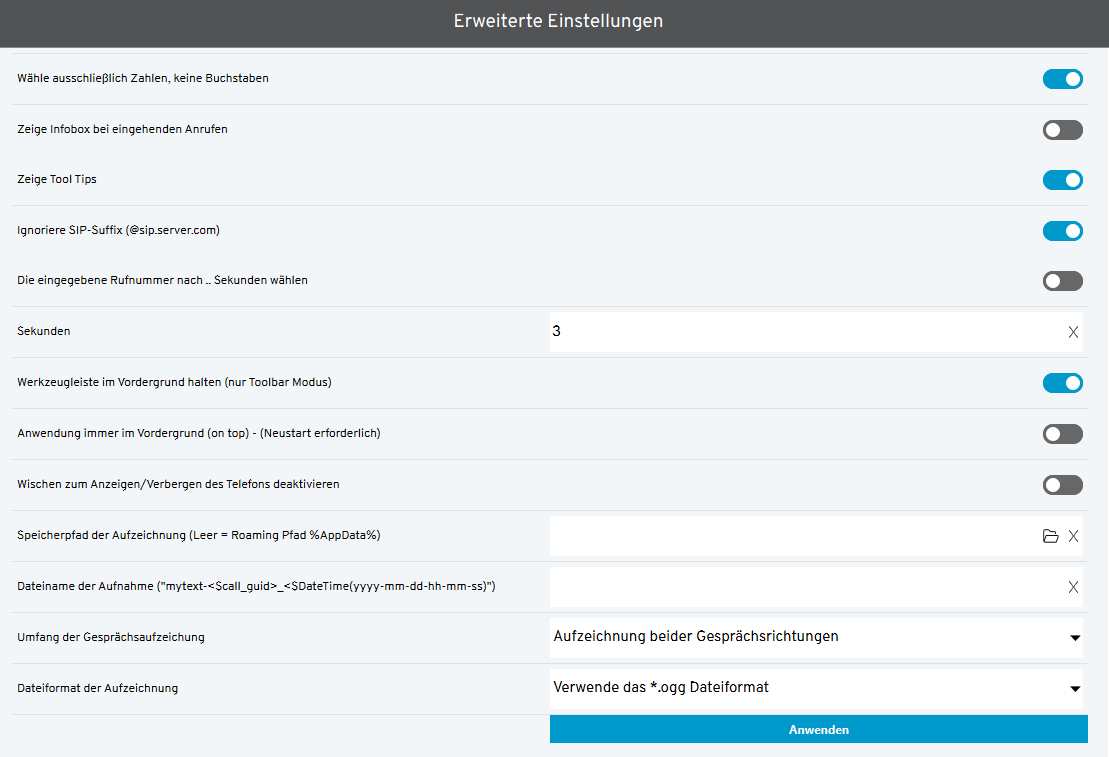The image size is (1109, 757).
Task: Open folder browser for recording save path
Action: click(x=1050, y=536)
